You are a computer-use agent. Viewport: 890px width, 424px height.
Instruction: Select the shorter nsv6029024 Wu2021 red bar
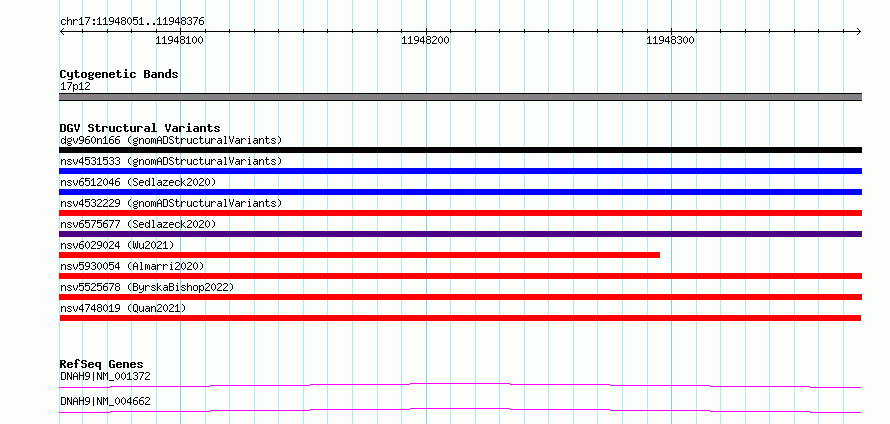pos(360,255)
